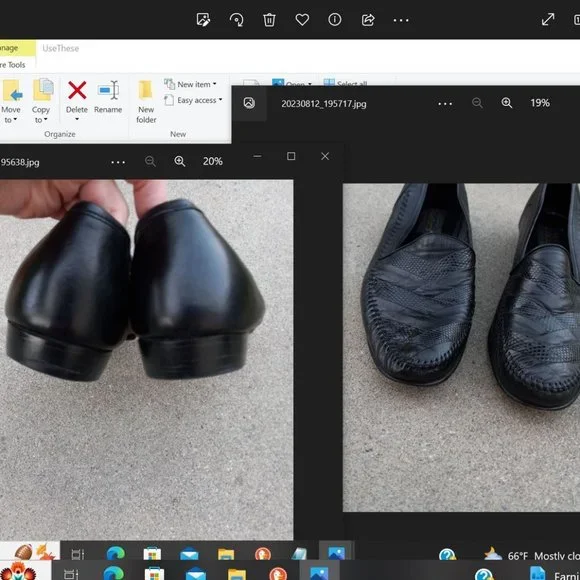Open file info with the circled i icon
Viewport: 580px width, 580px height.
point(335,20)
